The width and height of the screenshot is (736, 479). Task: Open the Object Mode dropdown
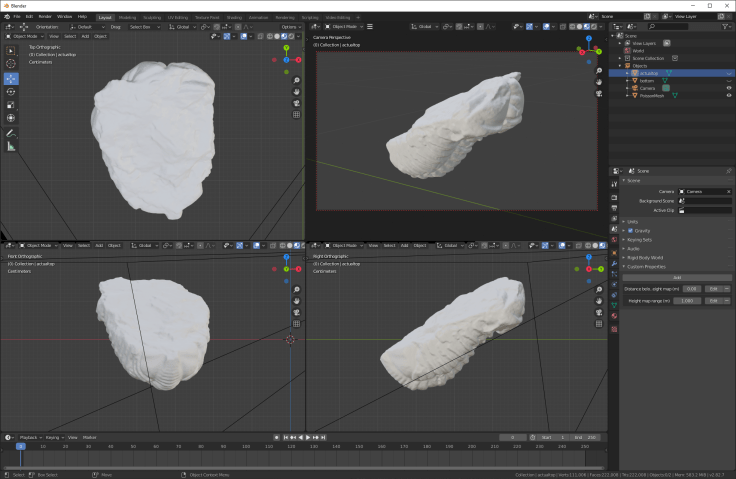click(x=23, y=35)
